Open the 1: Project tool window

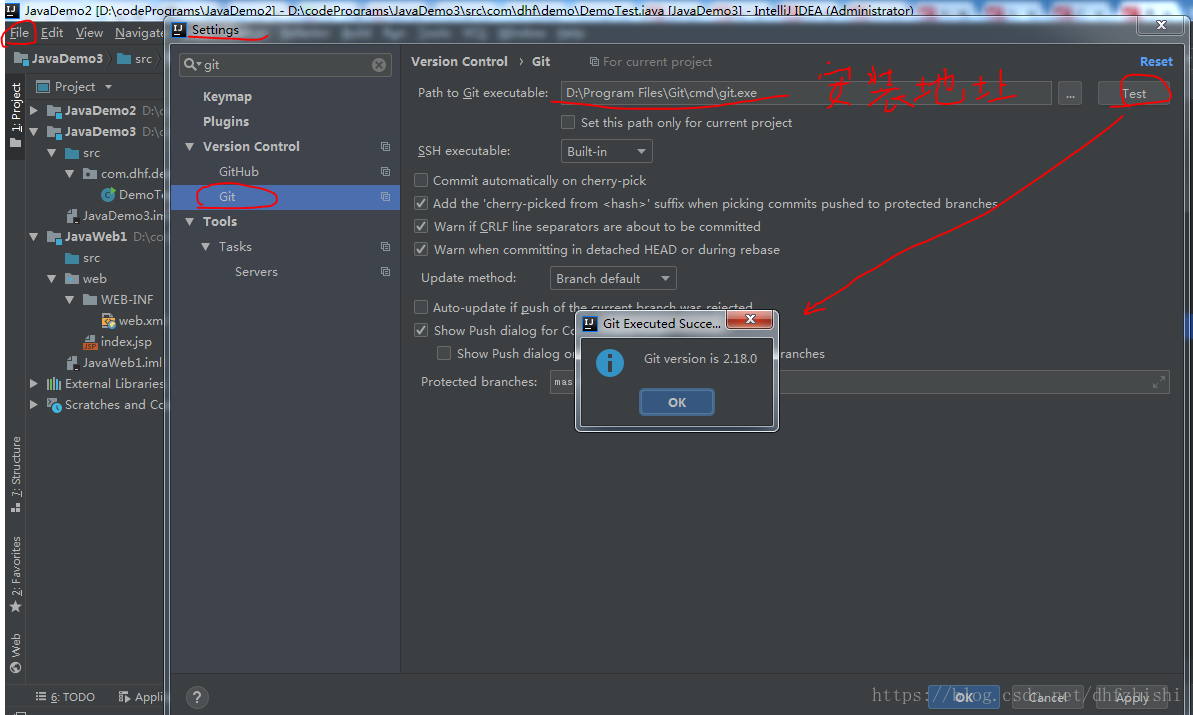coord(15,116)
